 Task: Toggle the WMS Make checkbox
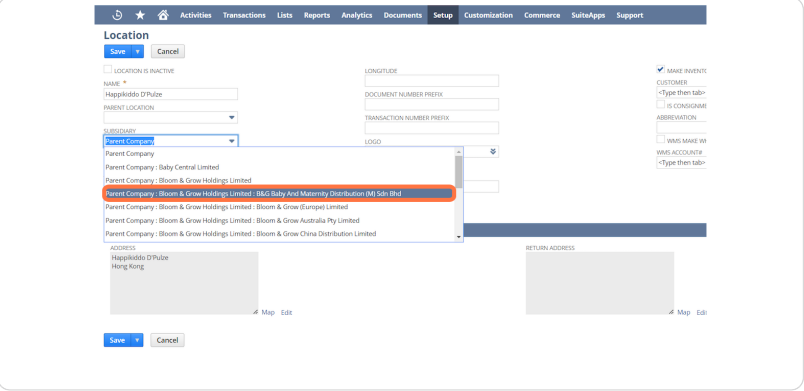660,139
